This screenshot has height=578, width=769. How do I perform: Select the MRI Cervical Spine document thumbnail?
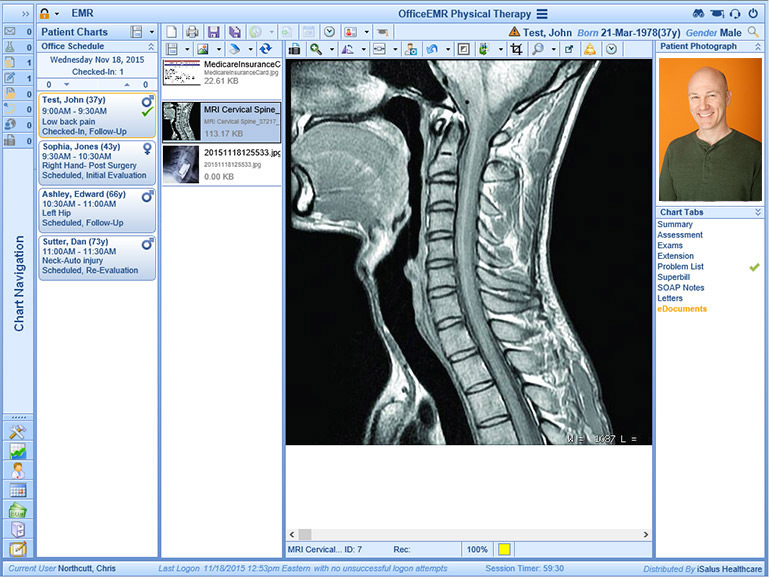click(x=181, y=122)
